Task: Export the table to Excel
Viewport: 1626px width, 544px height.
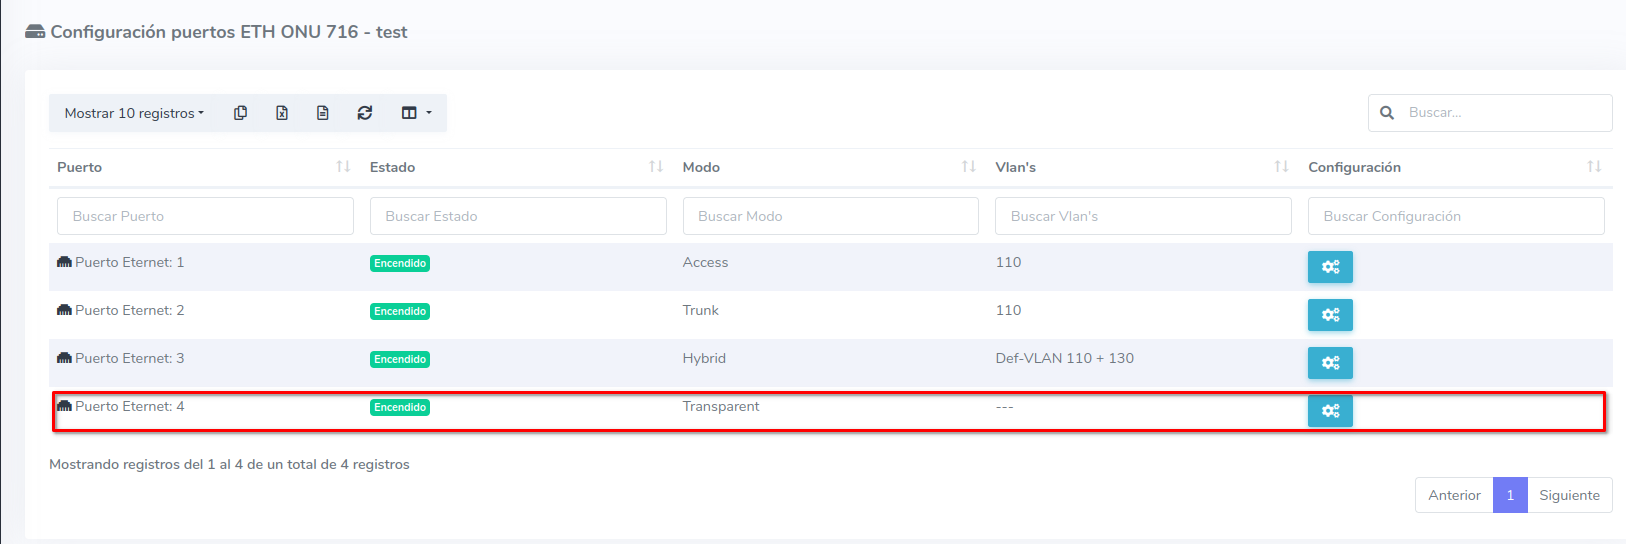Action: [282, 113]
